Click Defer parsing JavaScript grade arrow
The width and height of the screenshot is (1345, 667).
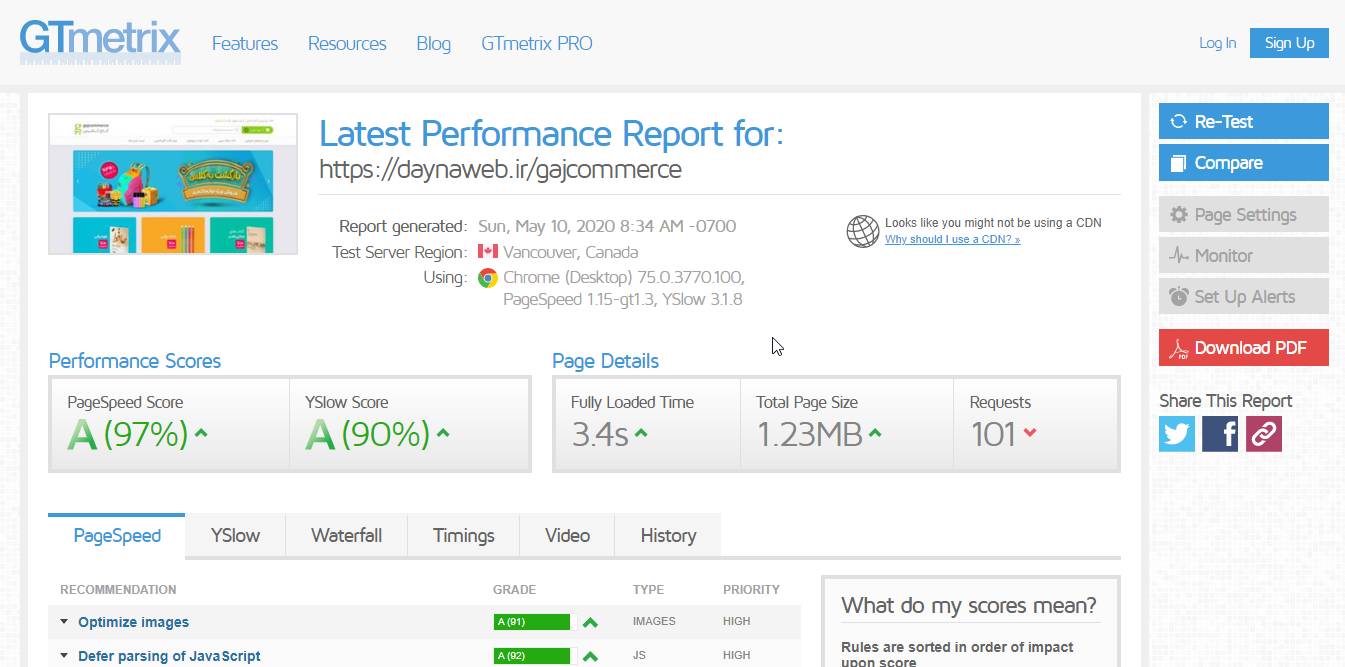(x=590, y=656)
